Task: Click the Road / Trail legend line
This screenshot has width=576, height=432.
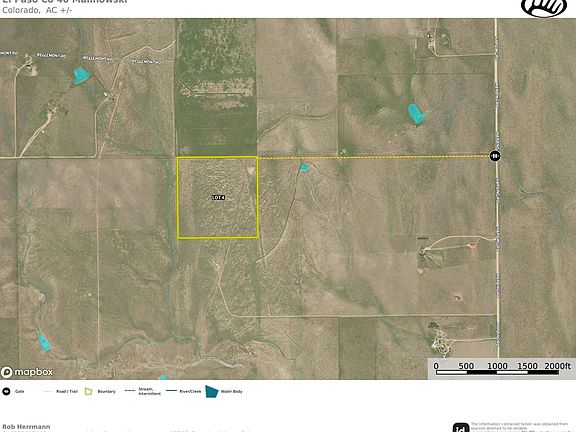Action: [x=47, y=391]
